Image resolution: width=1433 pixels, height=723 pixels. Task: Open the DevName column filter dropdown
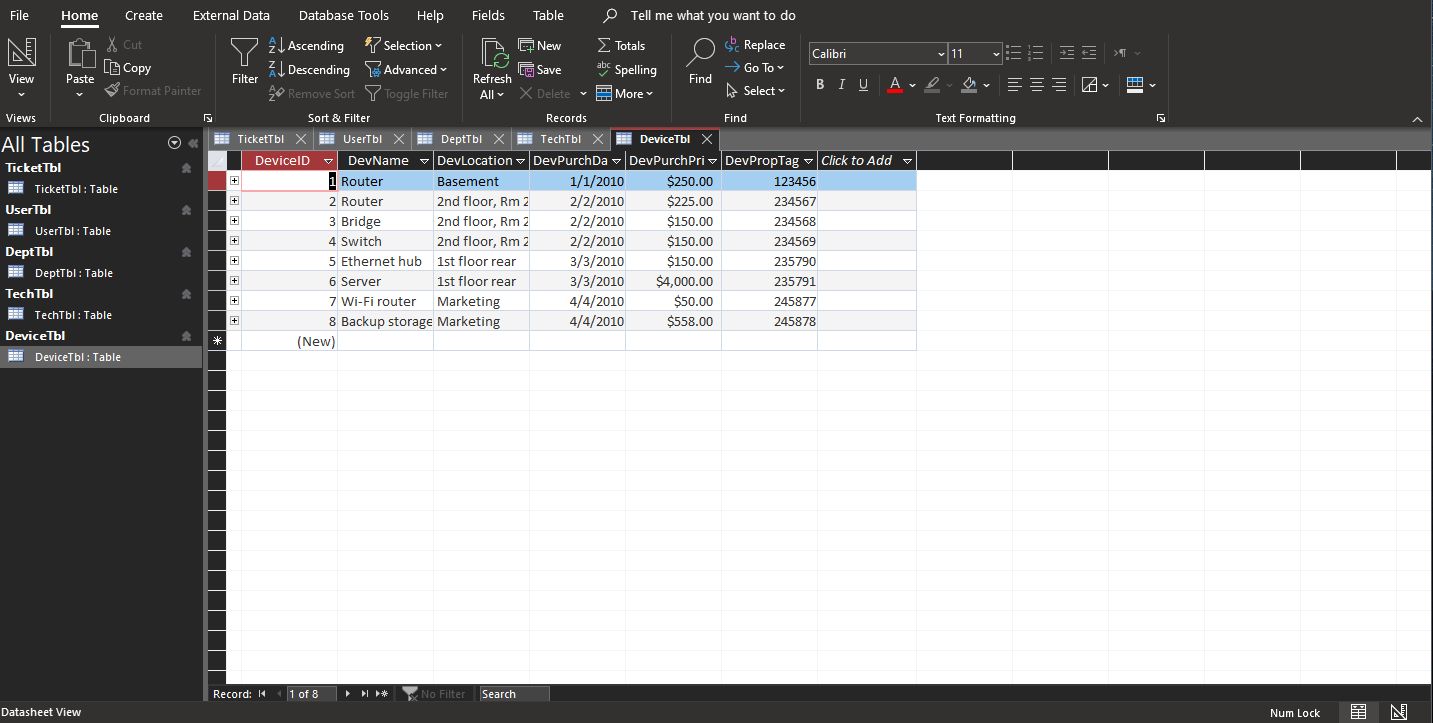(x=424, y=160)
